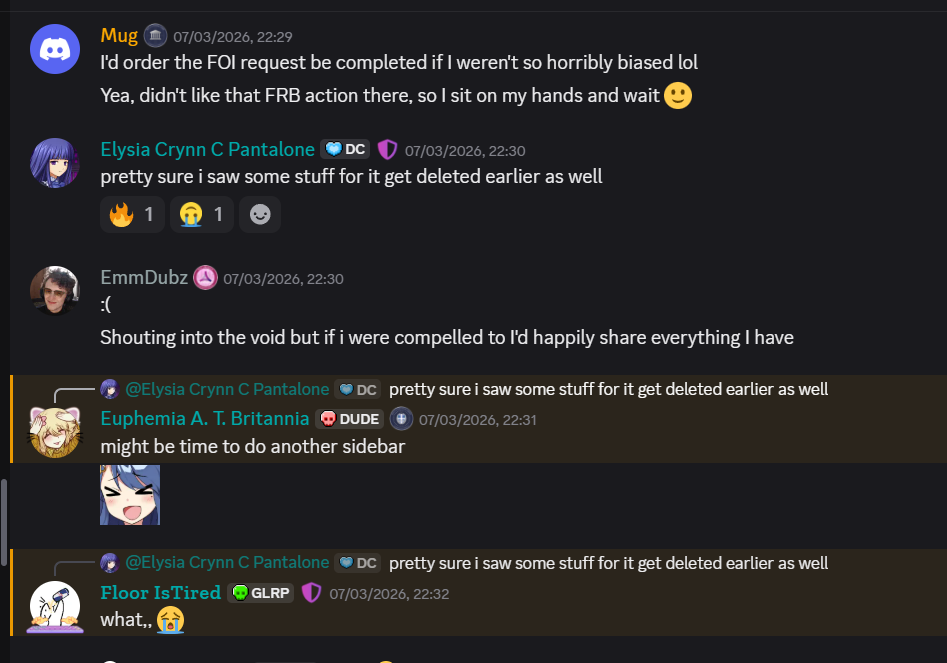Inspect the bank badge next to Mug's name

[155, 35]
